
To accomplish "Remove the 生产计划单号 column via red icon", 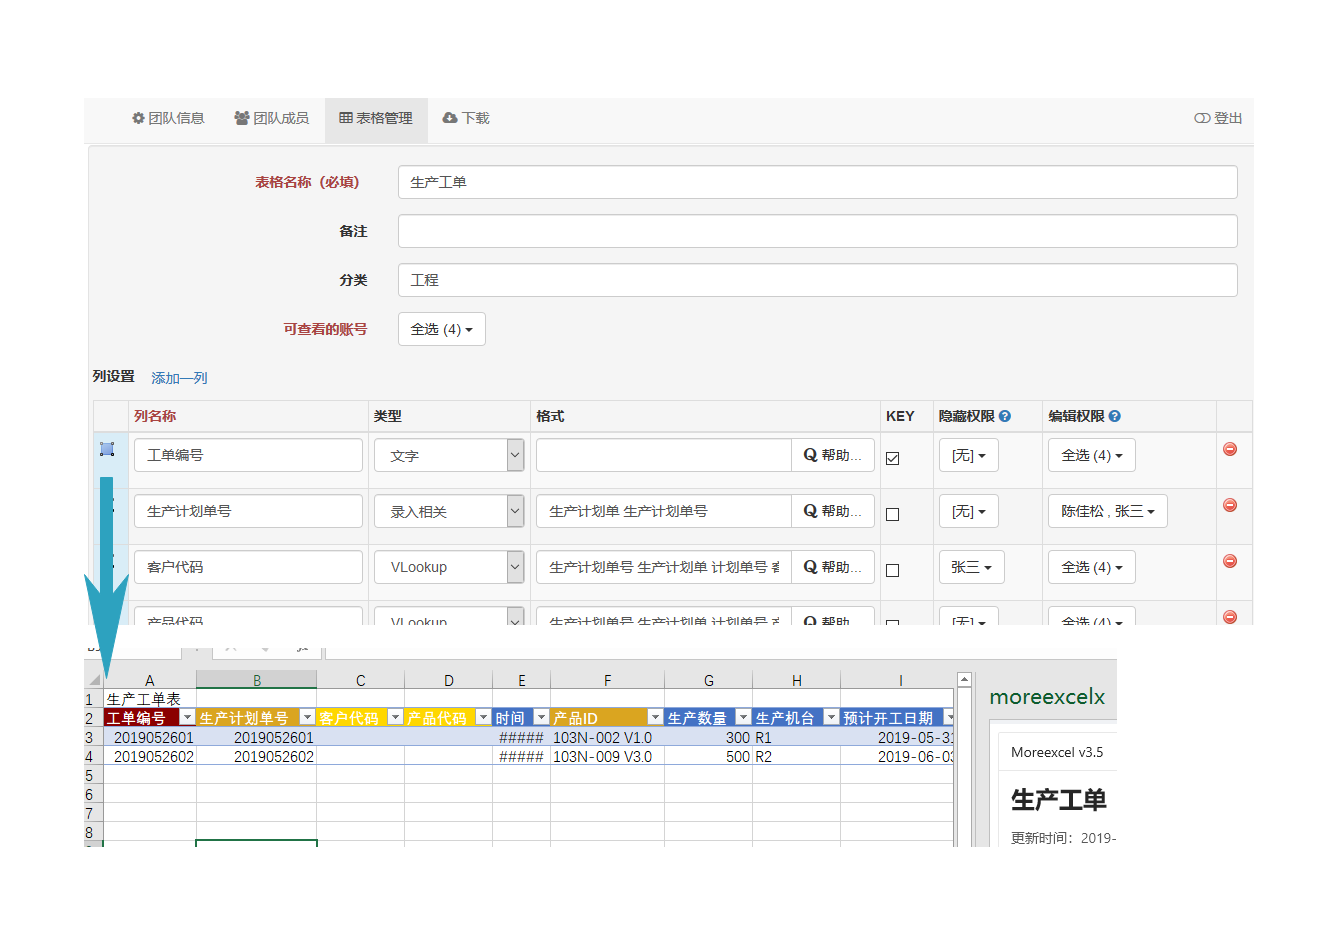I will (x=1229, y=505).
